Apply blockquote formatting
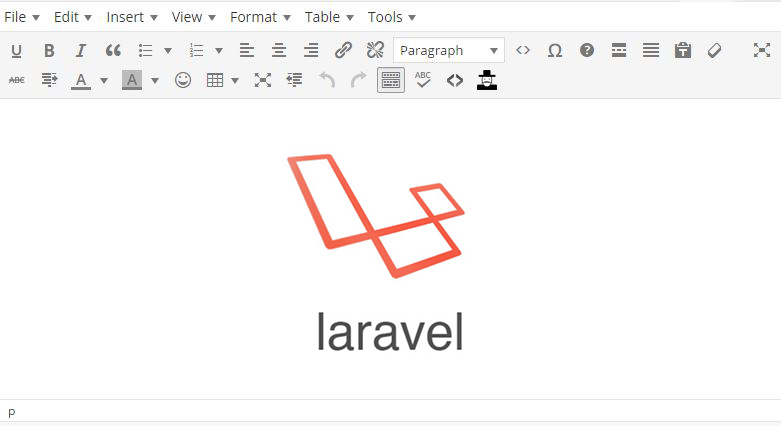Screen dimensions: 781x426 pos(113,50)
